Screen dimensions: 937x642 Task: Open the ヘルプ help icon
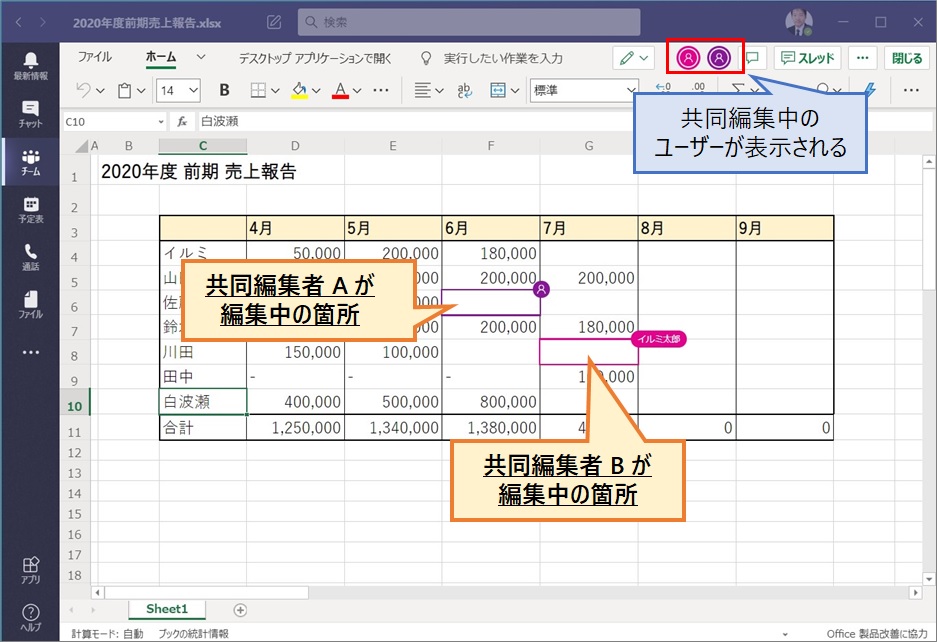(x=30, y=617)
